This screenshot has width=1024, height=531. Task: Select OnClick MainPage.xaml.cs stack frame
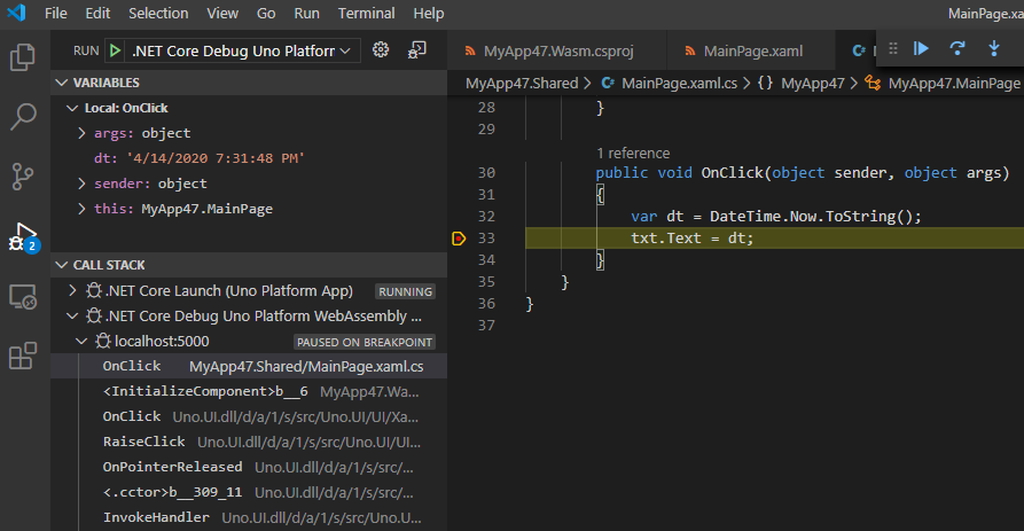pos(249,366)
